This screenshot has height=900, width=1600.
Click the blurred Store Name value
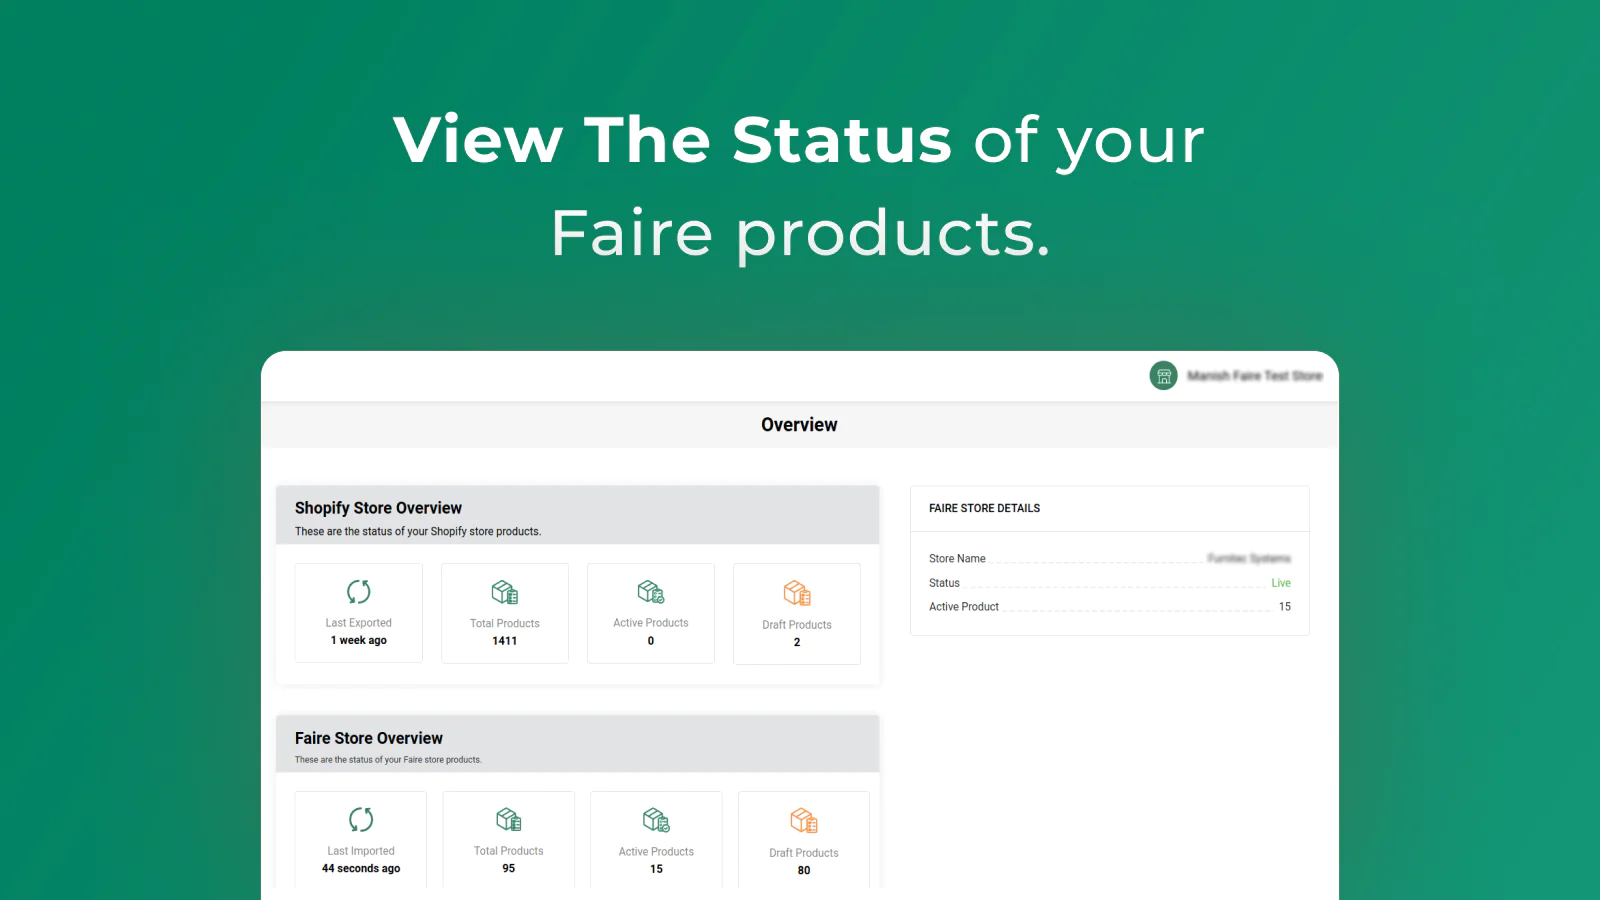[1249, 559]
